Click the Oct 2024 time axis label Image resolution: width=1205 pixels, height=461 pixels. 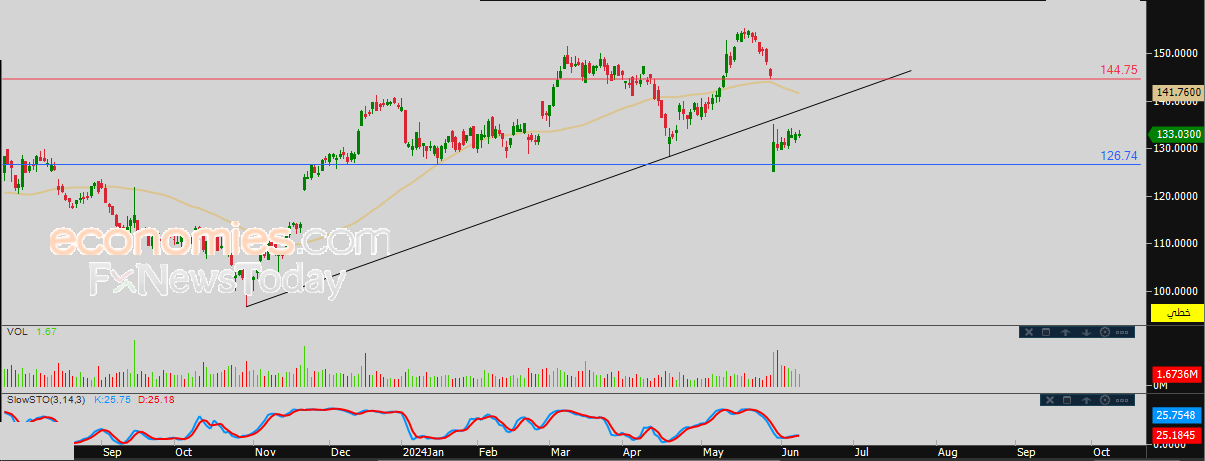pyautogui.click(x=1101, y=452)
